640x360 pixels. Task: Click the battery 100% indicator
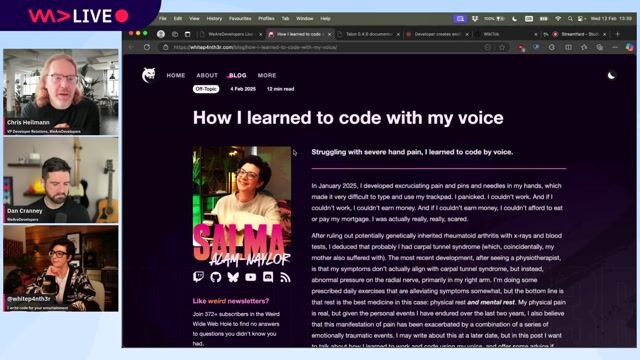(494, 19)
